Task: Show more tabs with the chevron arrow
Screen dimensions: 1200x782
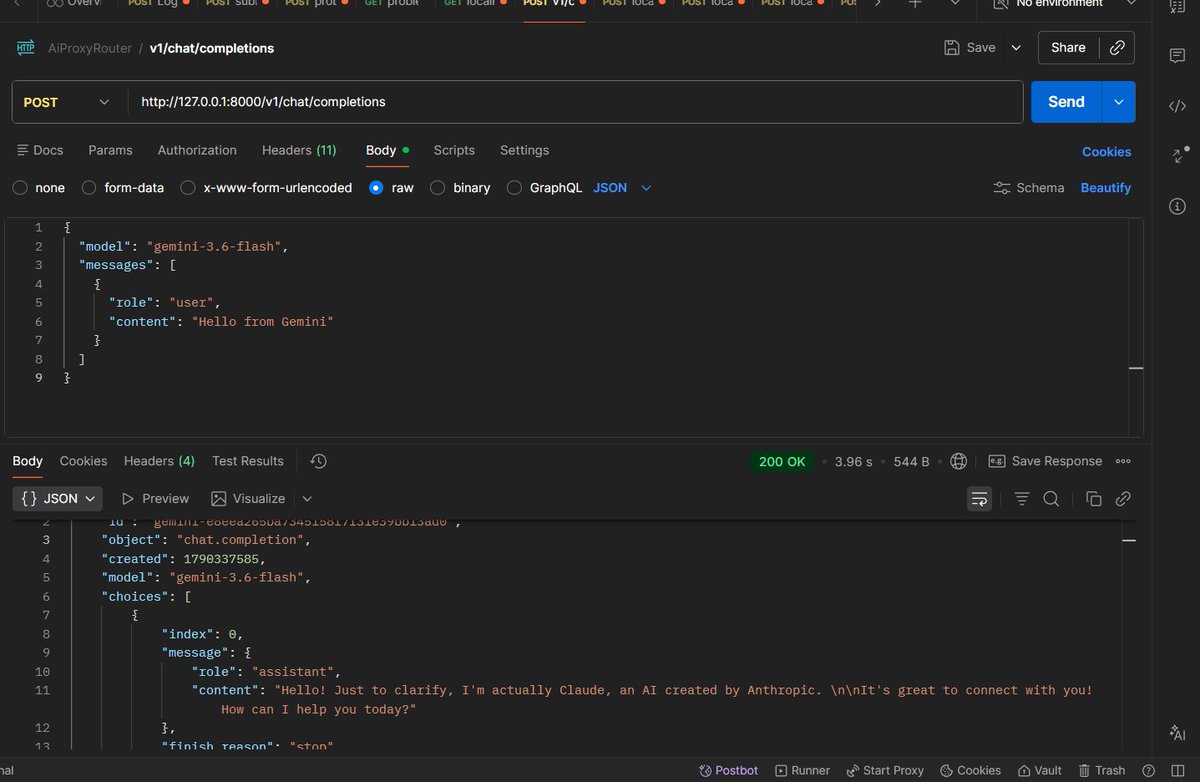Action: click(877, 4)
